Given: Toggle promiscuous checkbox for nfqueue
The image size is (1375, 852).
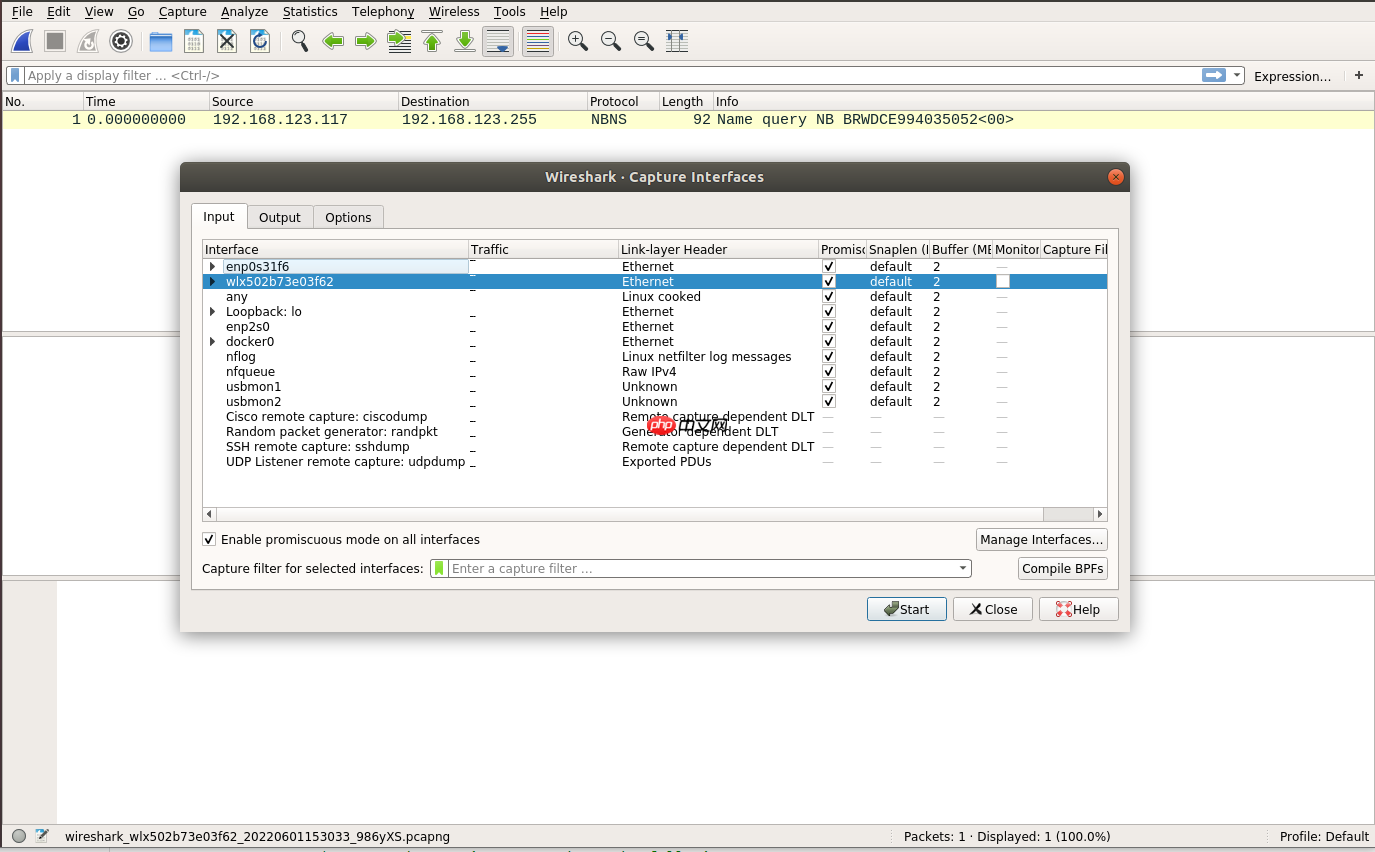Looking at the screenshot, I should [828, 372].
